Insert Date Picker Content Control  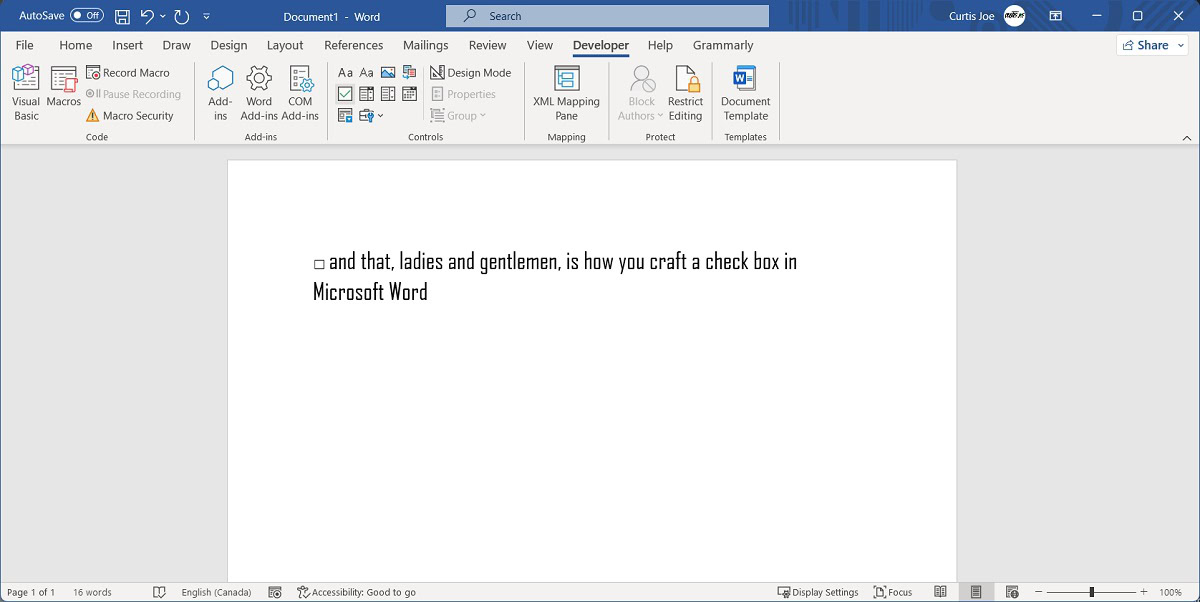pyautogui.click(x=409, y=94)
